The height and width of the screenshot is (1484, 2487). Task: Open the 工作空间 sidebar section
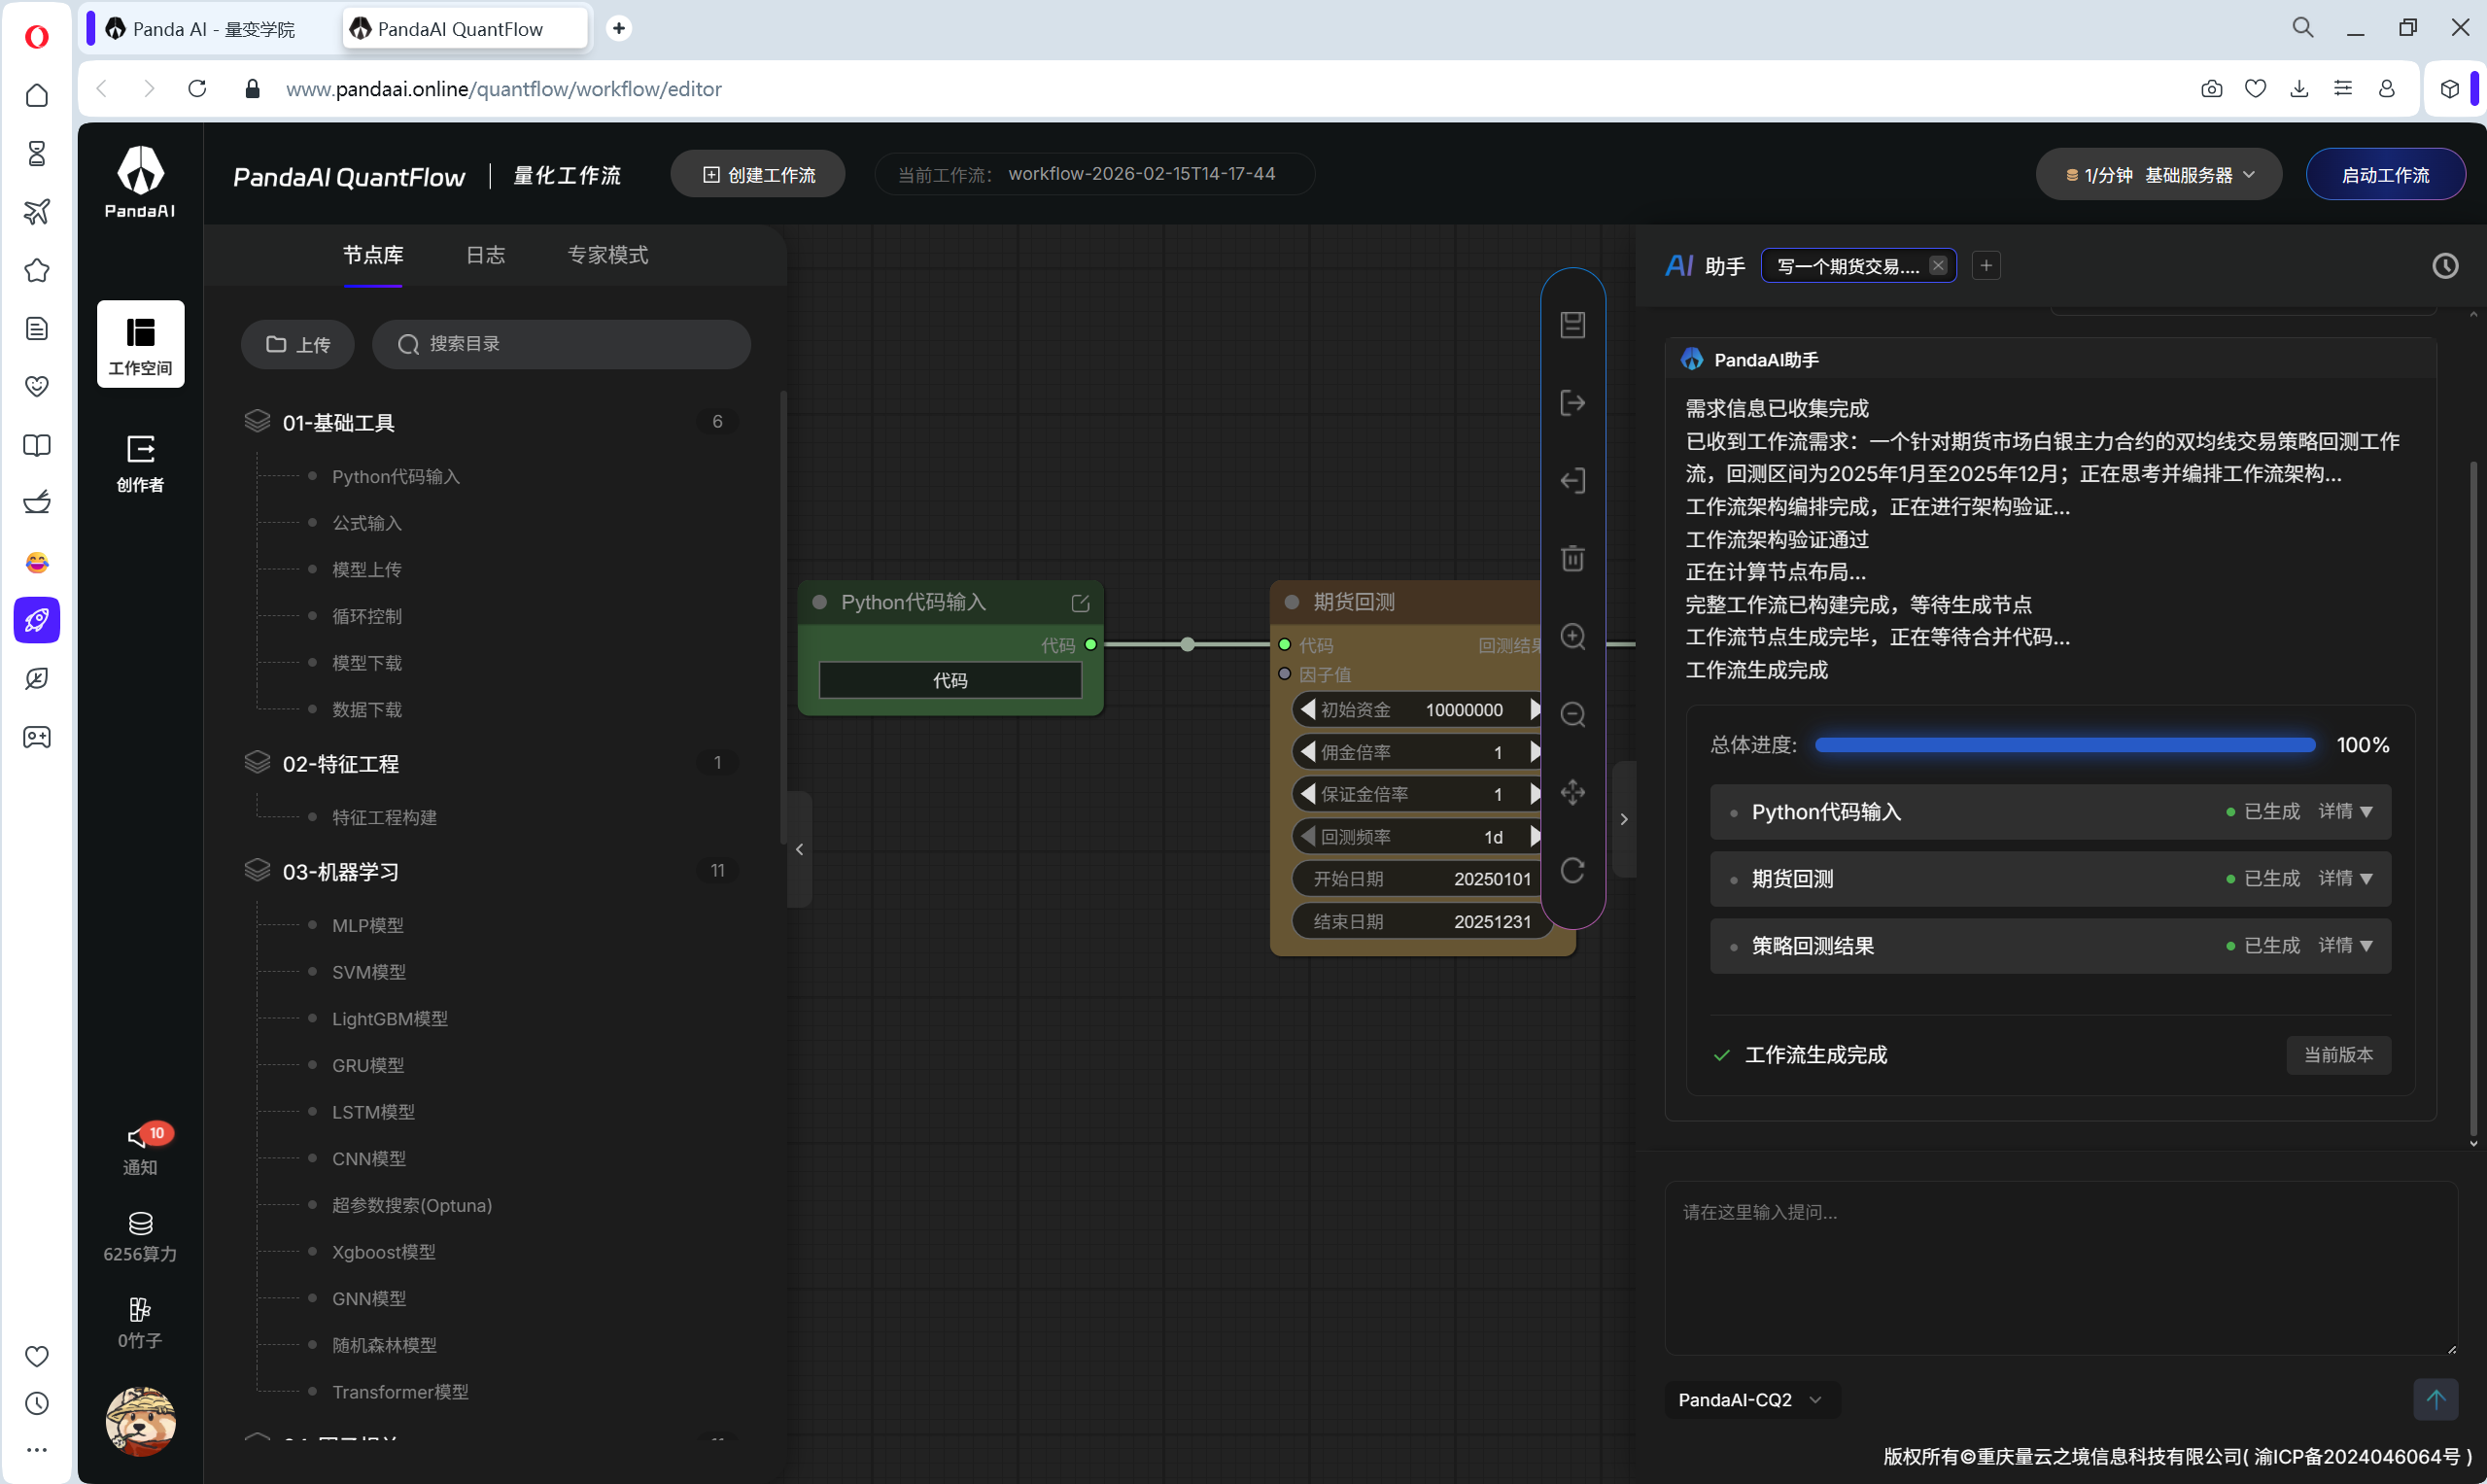point(140,344)
